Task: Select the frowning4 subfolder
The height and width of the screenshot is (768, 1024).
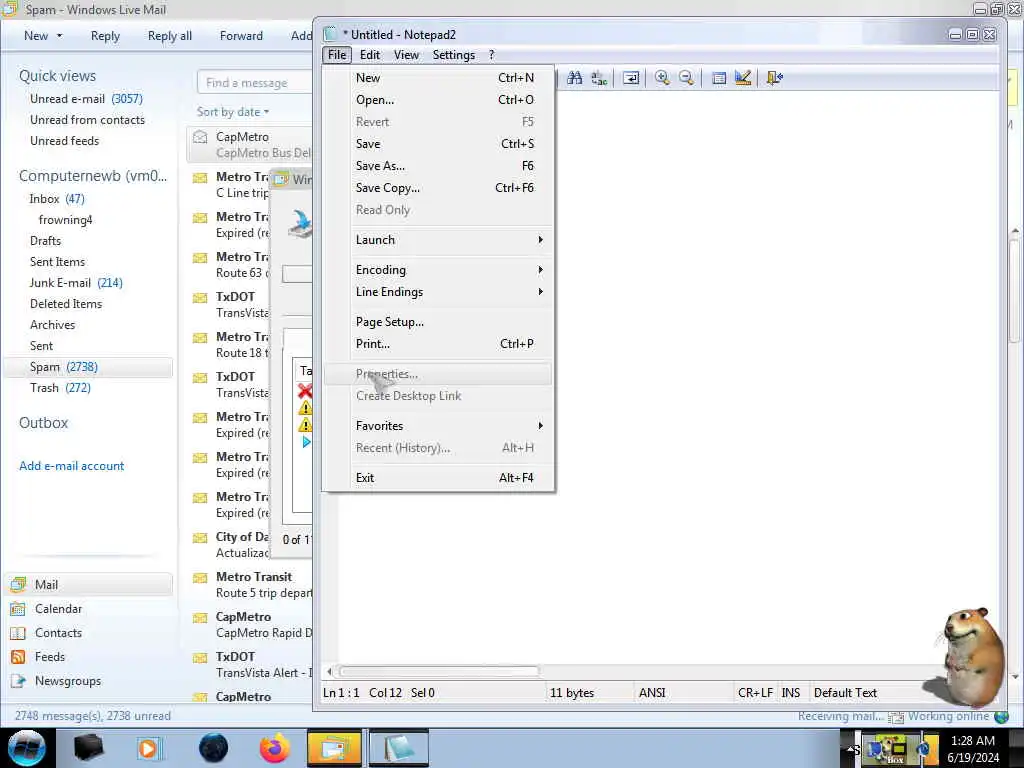Action: point(65,219)
